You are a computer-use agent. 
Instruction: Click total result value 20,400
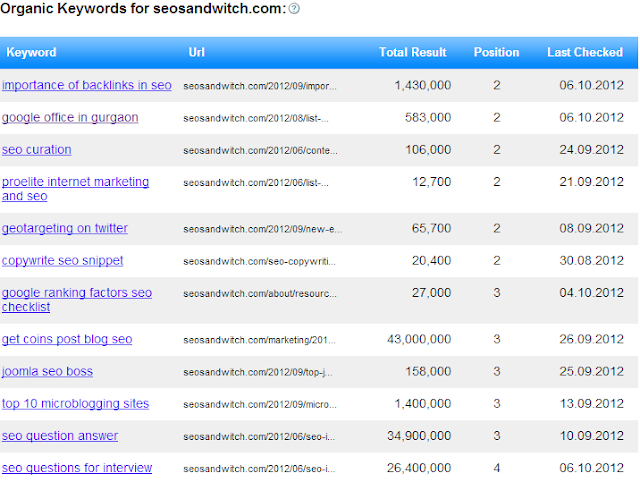[431, 260]
